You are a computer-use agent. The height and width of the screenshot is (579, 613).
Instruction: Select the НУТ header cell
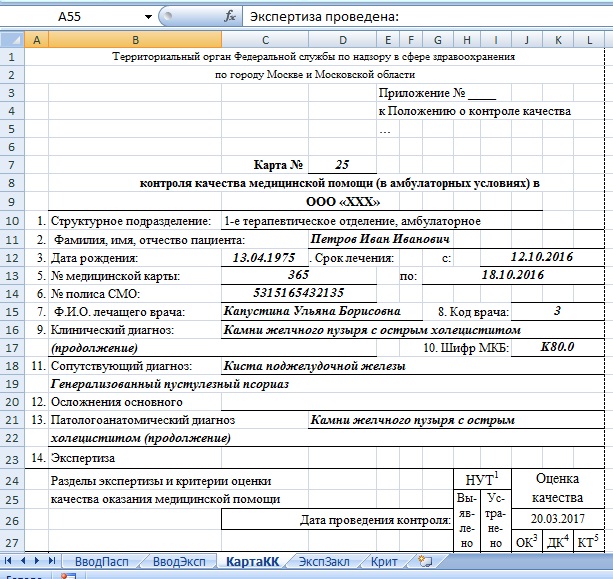[x=482, y=479]
